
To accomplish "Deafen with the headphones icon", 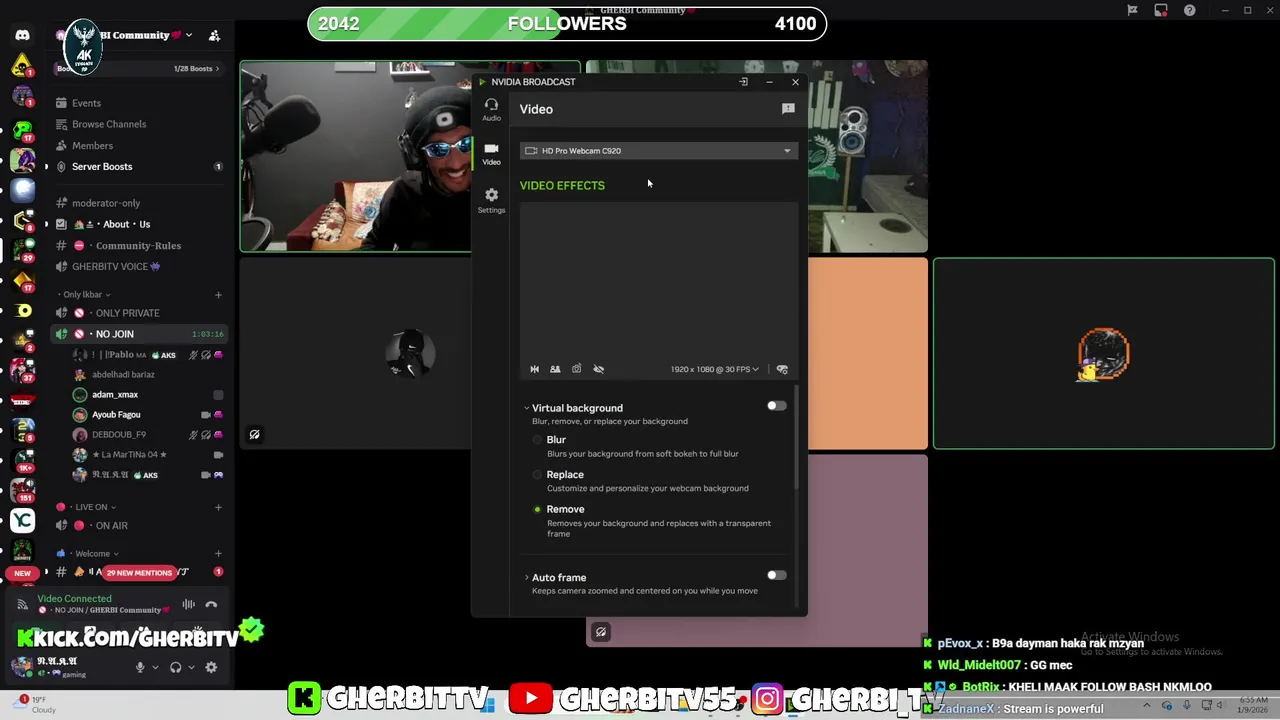I will [x=175, y=667].
